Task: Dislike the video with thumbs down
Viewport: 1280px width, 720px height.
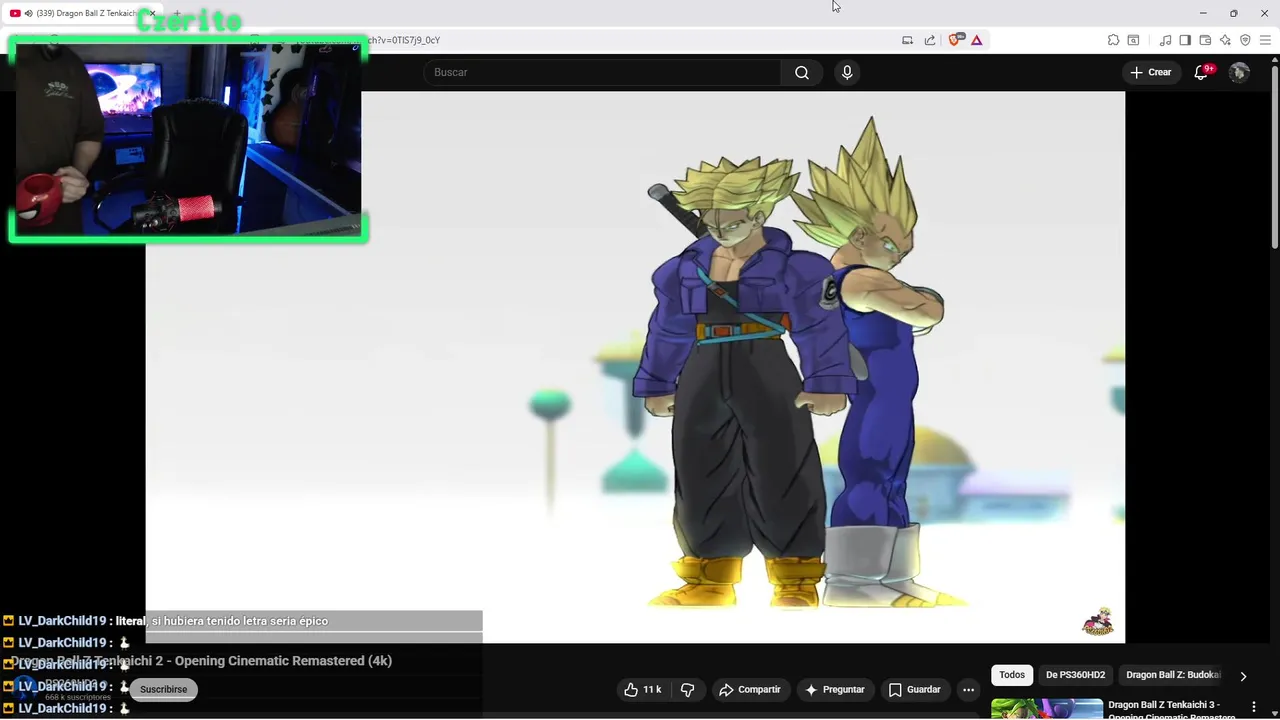Action: point(688,689)
